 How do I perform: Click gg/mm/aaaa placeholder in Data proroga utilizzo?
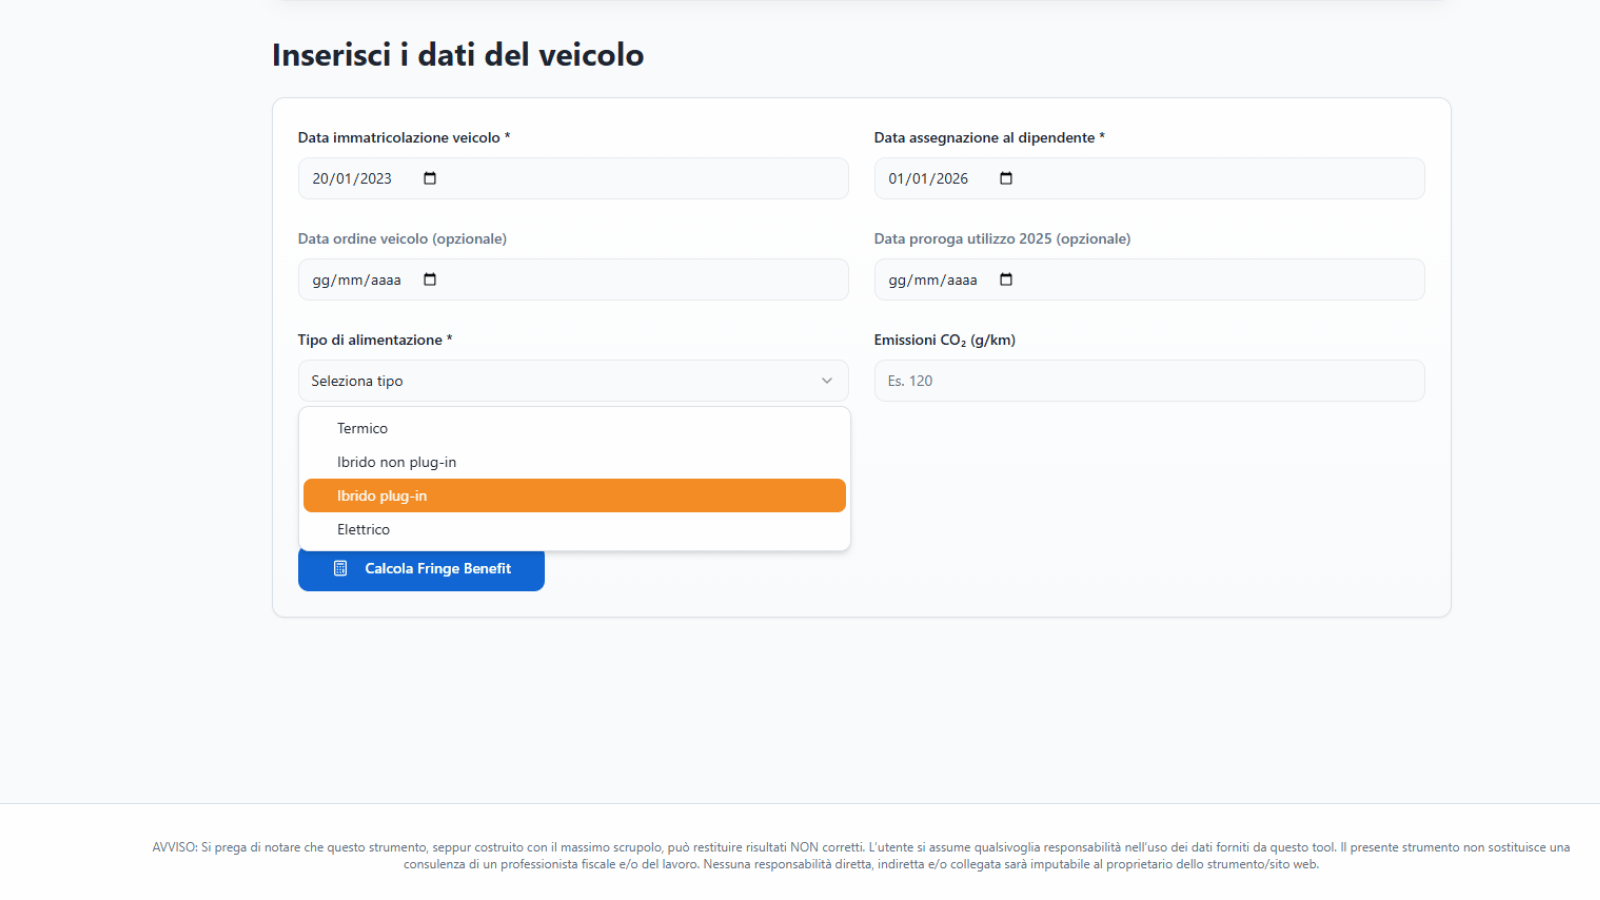932,280
